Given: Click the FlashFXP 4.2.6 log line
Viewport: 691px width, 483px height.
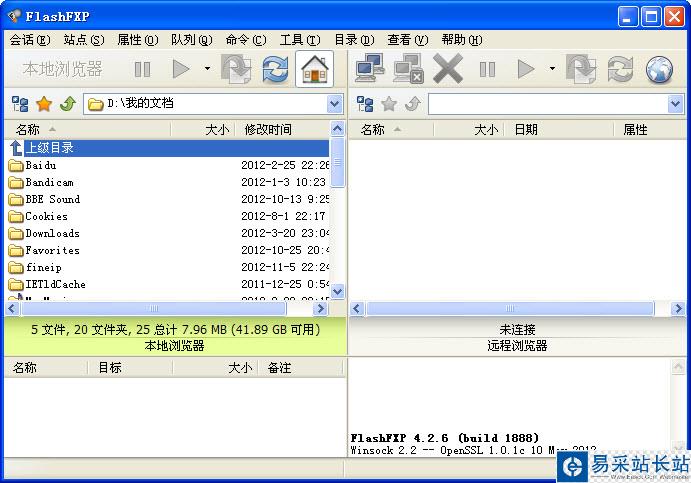Looking at the screenshot, I should (445, 438).
